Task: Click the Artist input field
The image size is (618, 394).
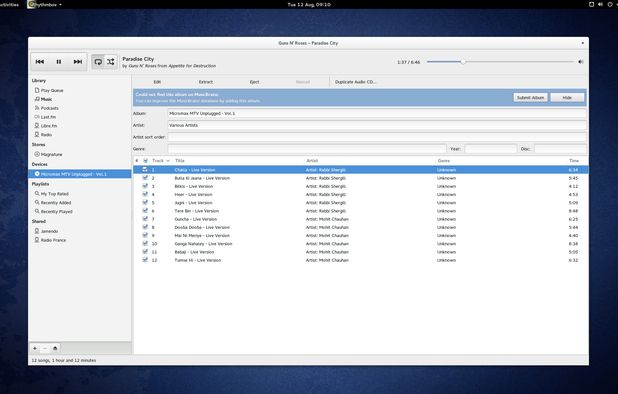Action: click(377, 125)
